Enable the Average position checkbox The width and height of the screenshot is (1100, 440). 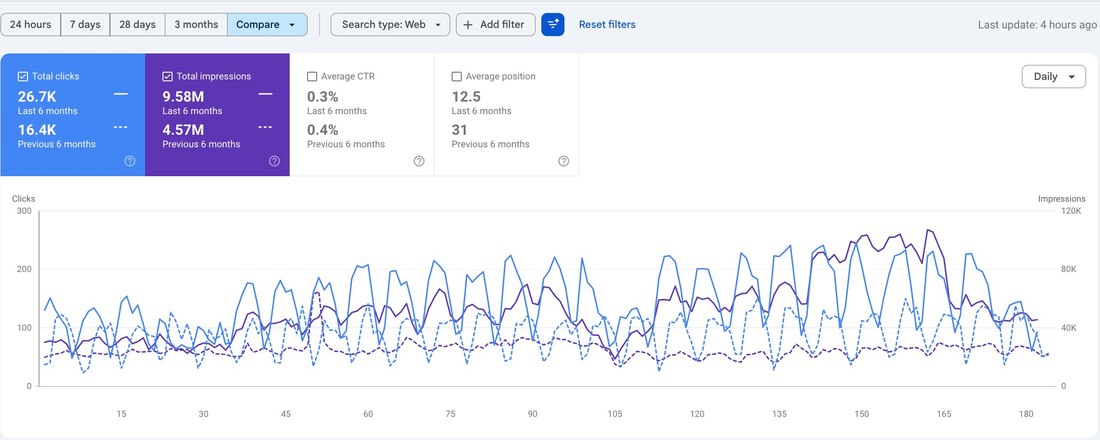[457, 76]
